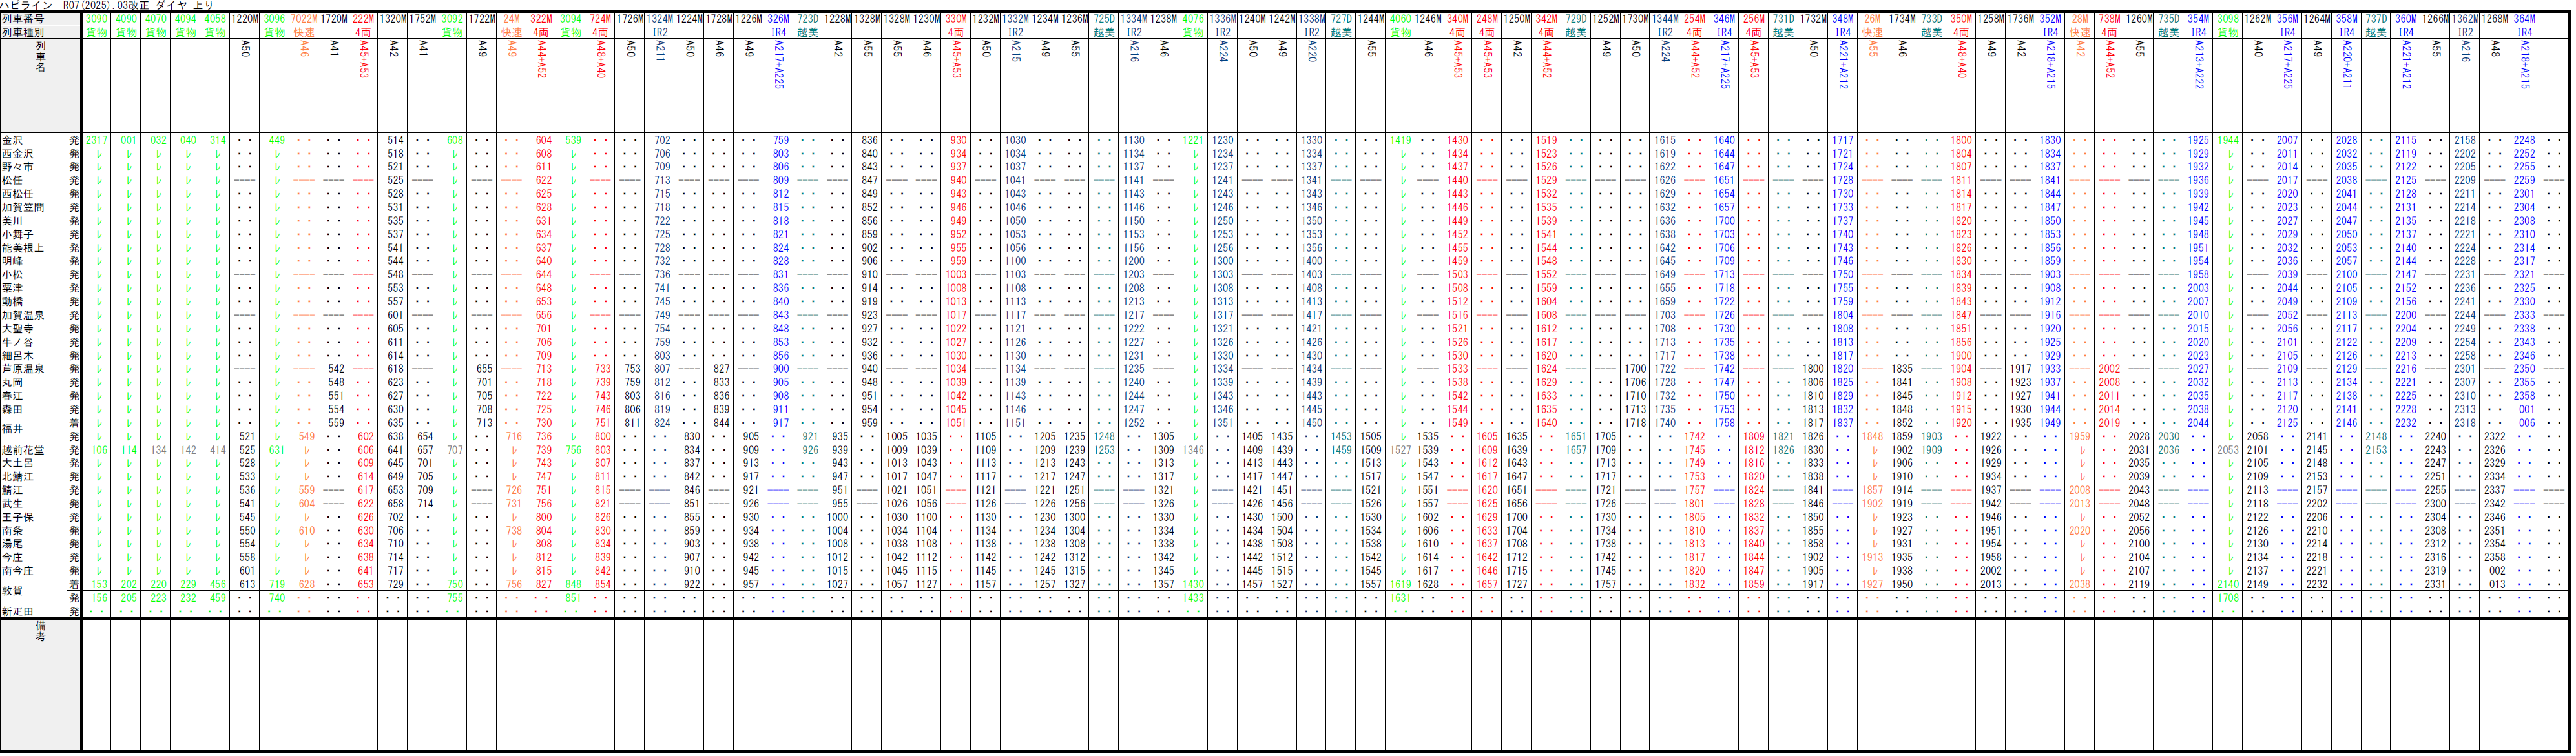Click the last train number 364M
The image size is (2576, 756).
click(2524, 19)
